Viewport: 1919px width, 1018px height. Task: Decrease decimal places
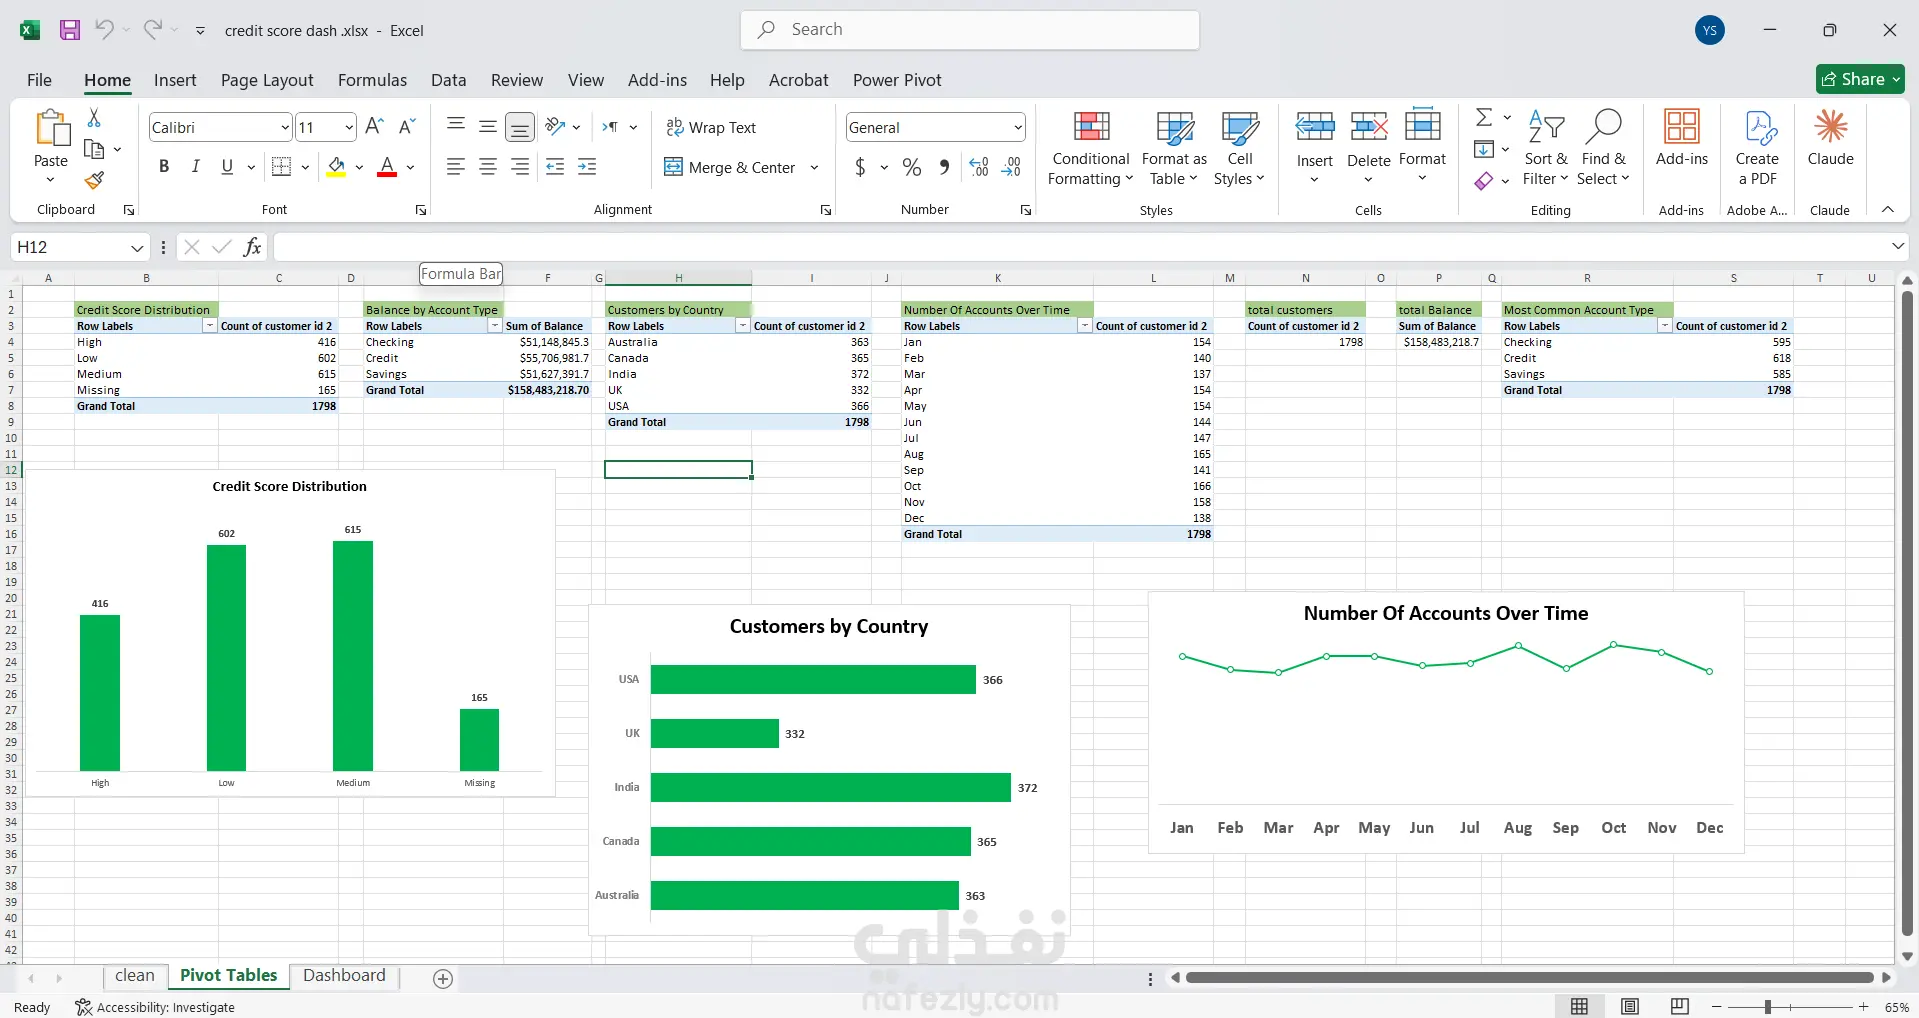point(1011,167)
